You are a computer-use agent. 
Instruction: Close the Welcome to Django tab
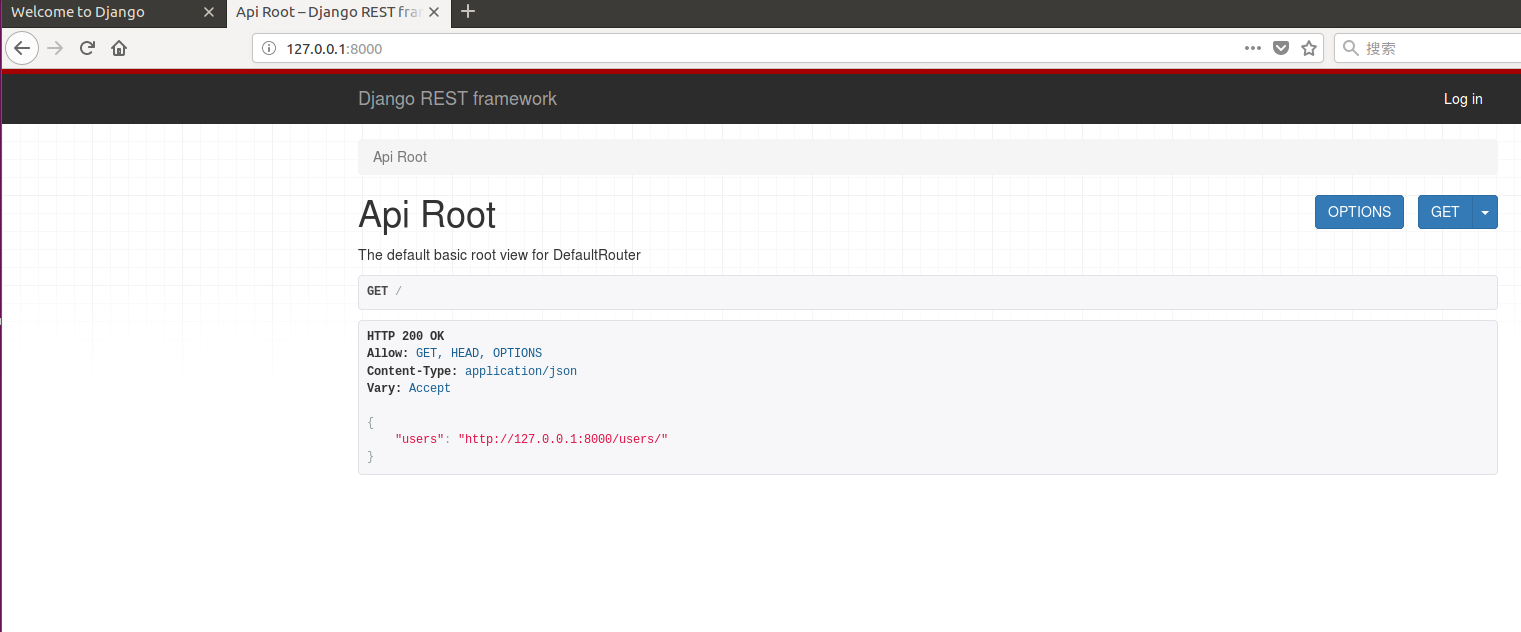209,12
